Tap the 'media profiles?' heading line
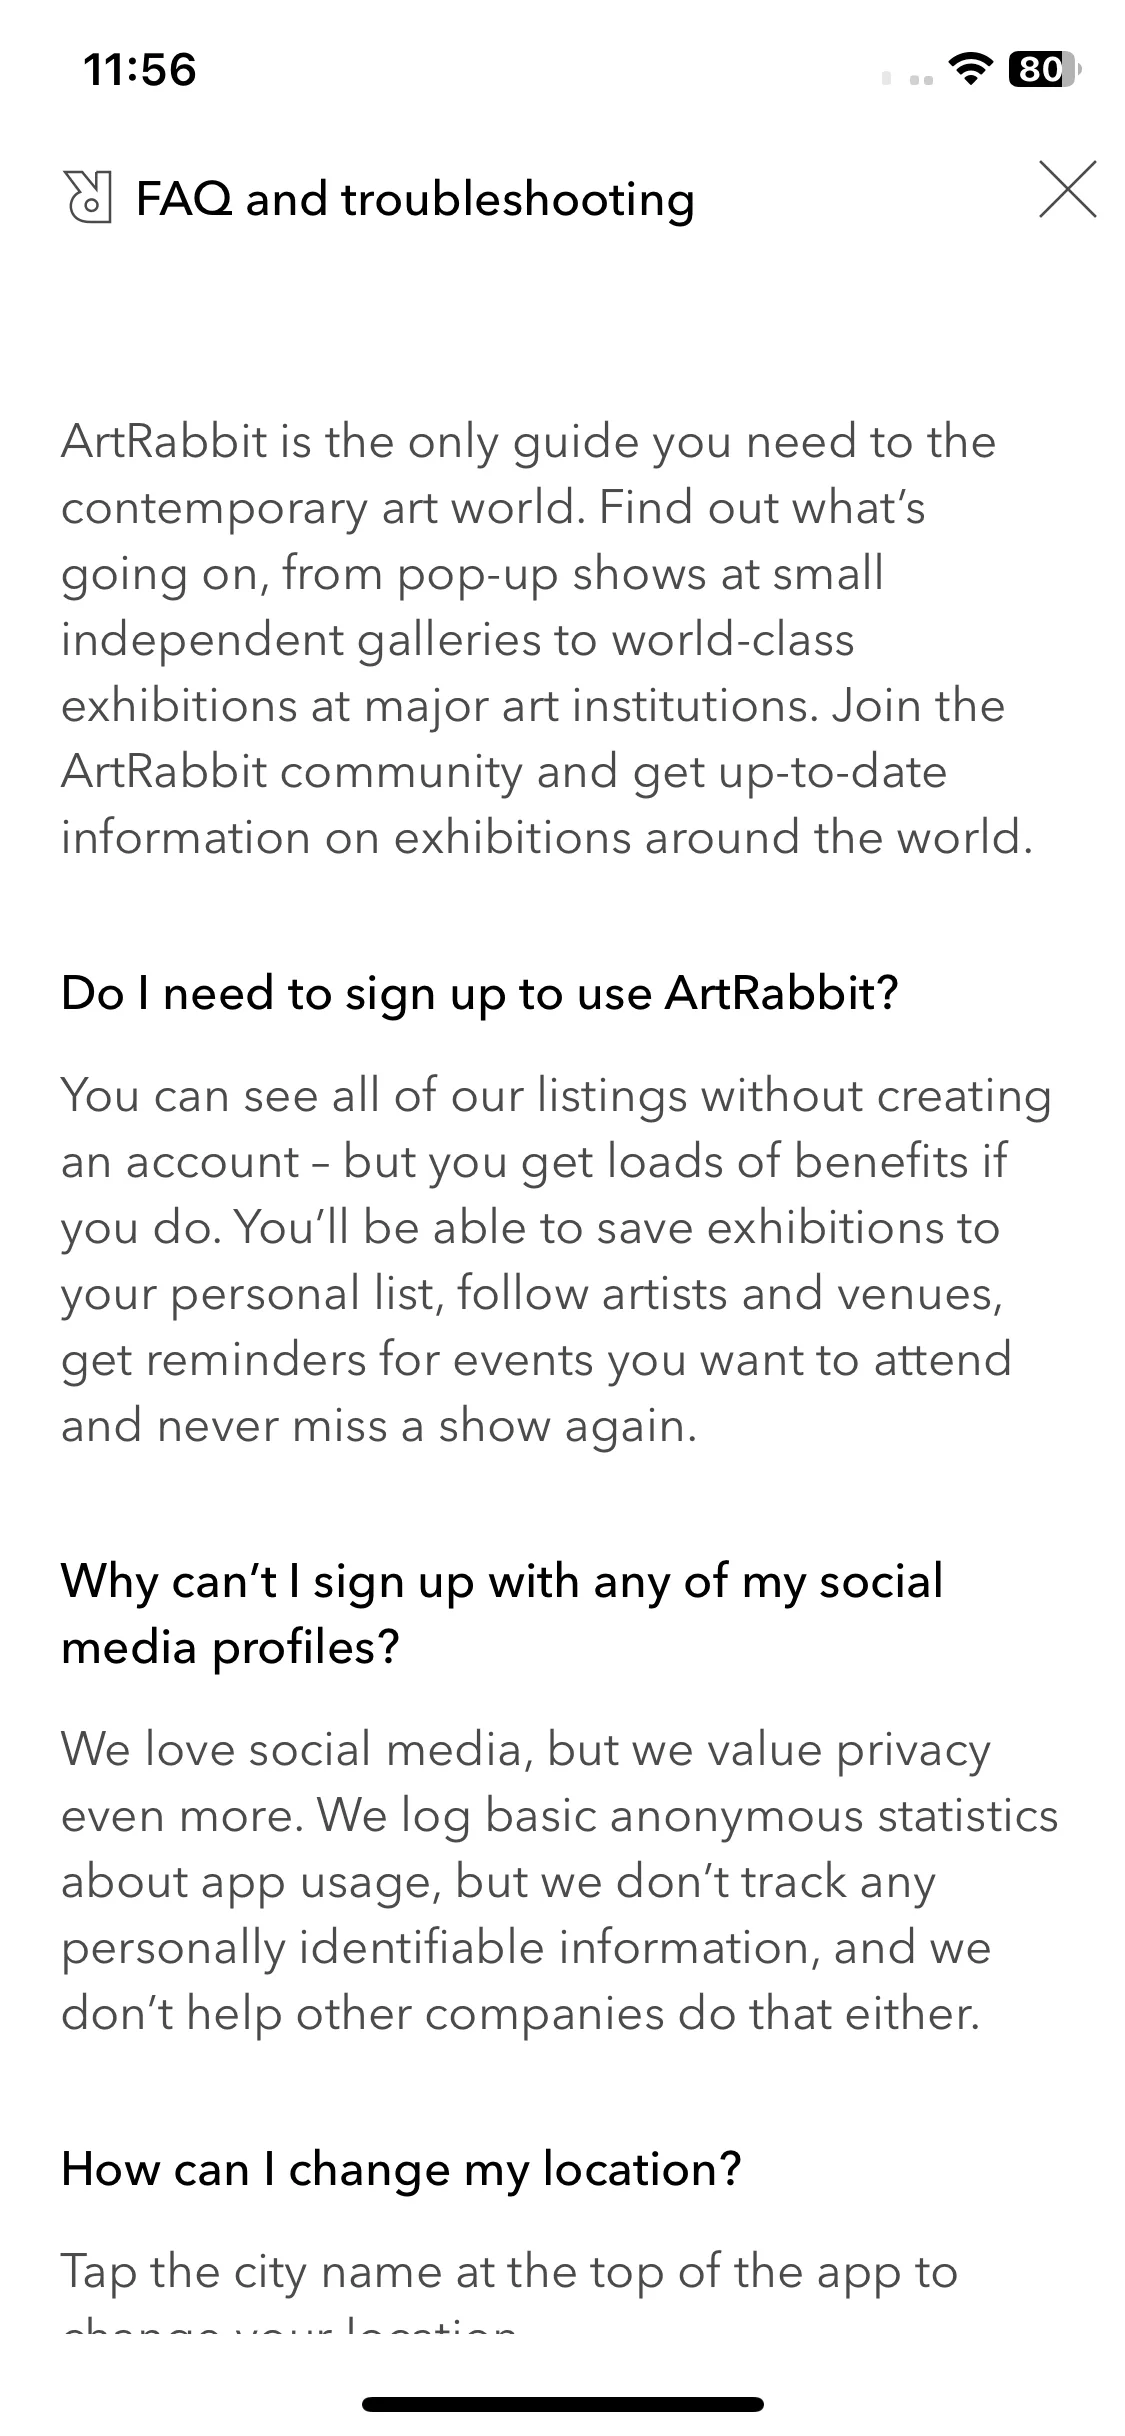Viewport: 1125px width, 2436px height. pos(230,1647)
